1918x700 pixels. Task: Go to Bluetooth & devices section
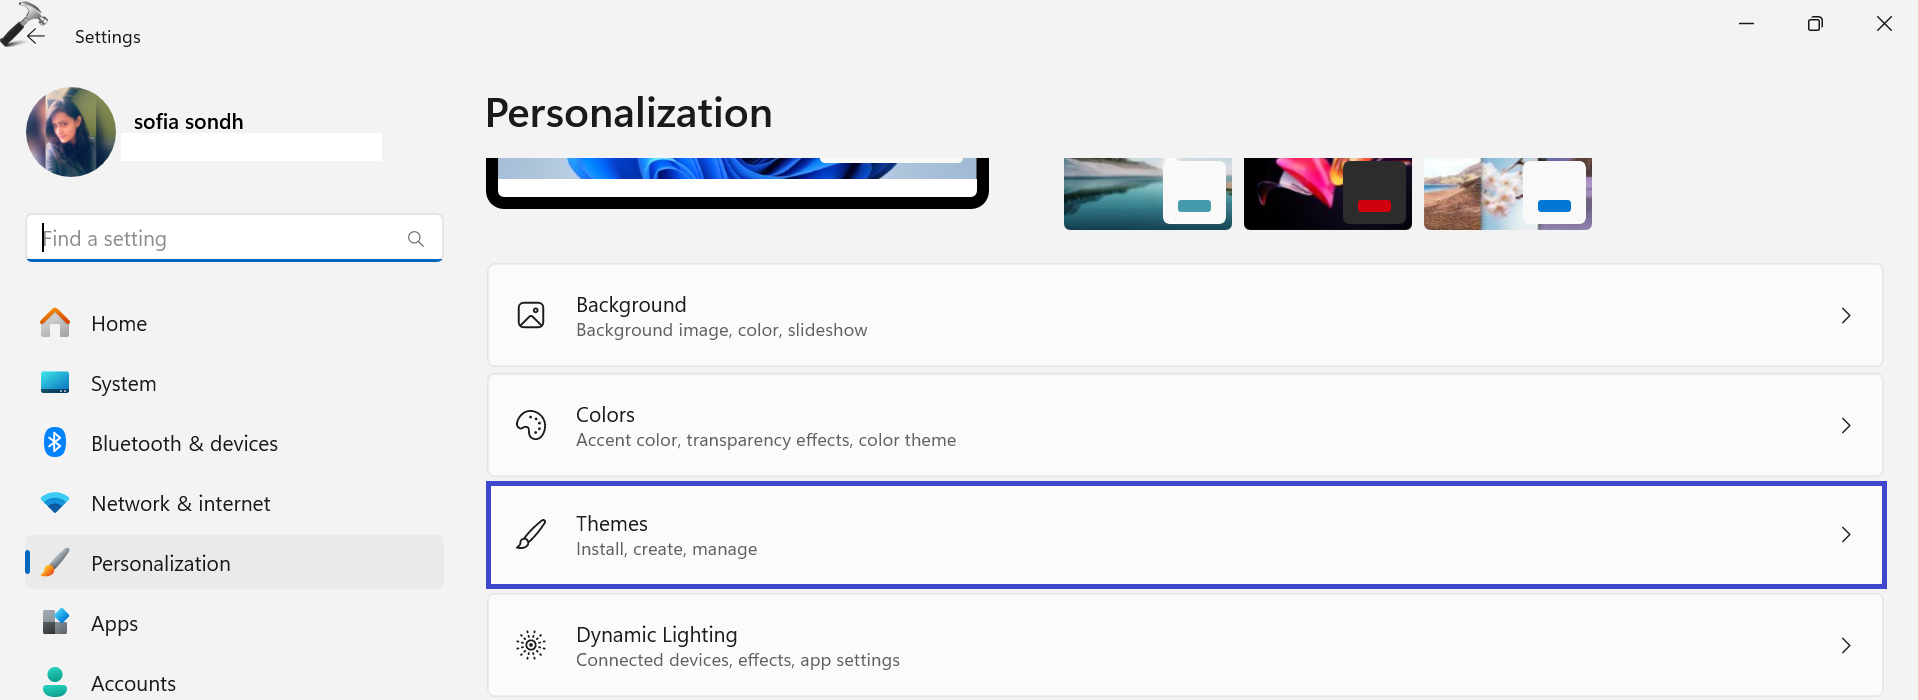click(x=184, y=443)
